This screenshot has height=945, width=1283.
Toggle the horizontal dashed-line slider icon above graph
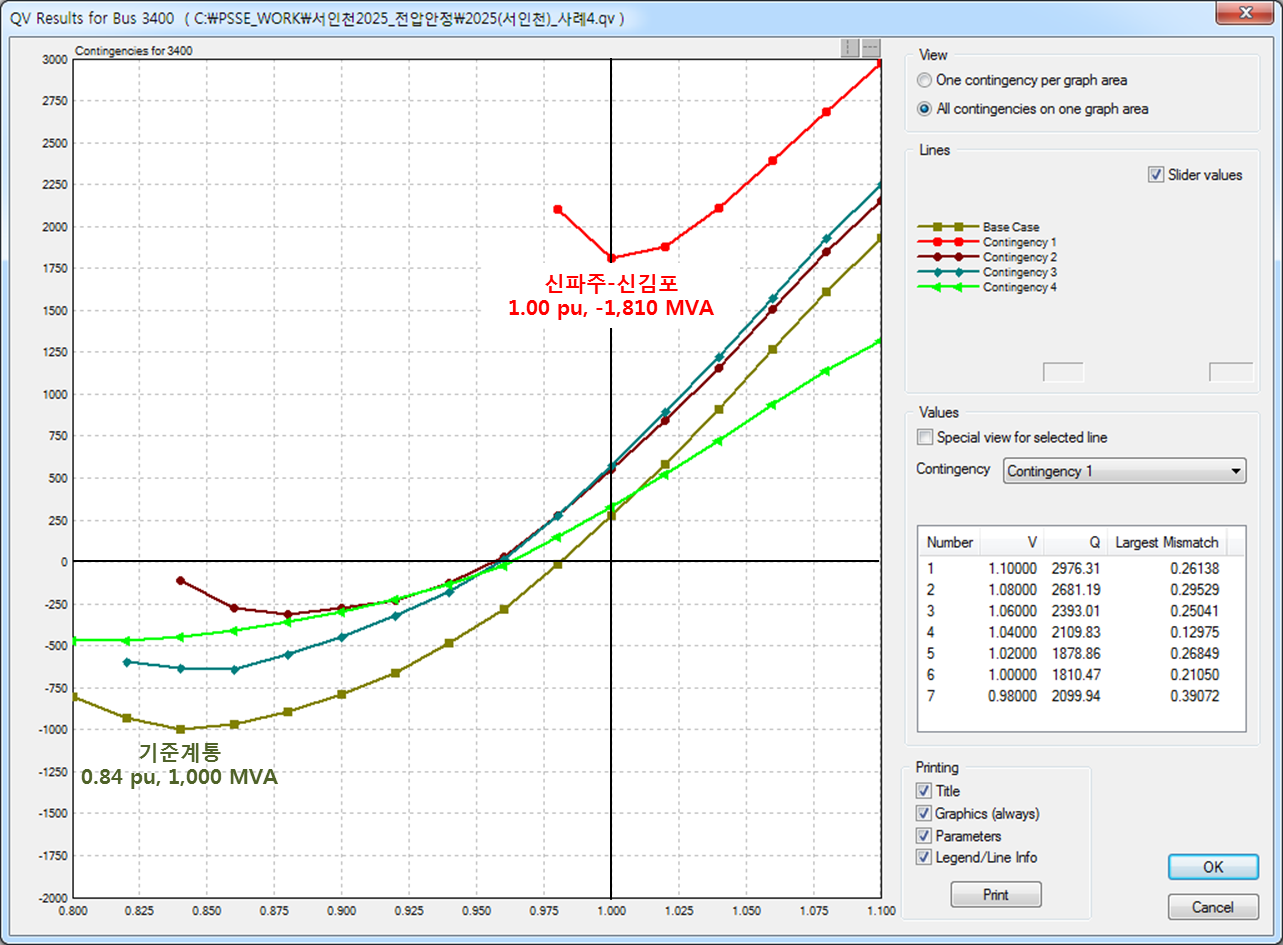(x=871, y=48)
